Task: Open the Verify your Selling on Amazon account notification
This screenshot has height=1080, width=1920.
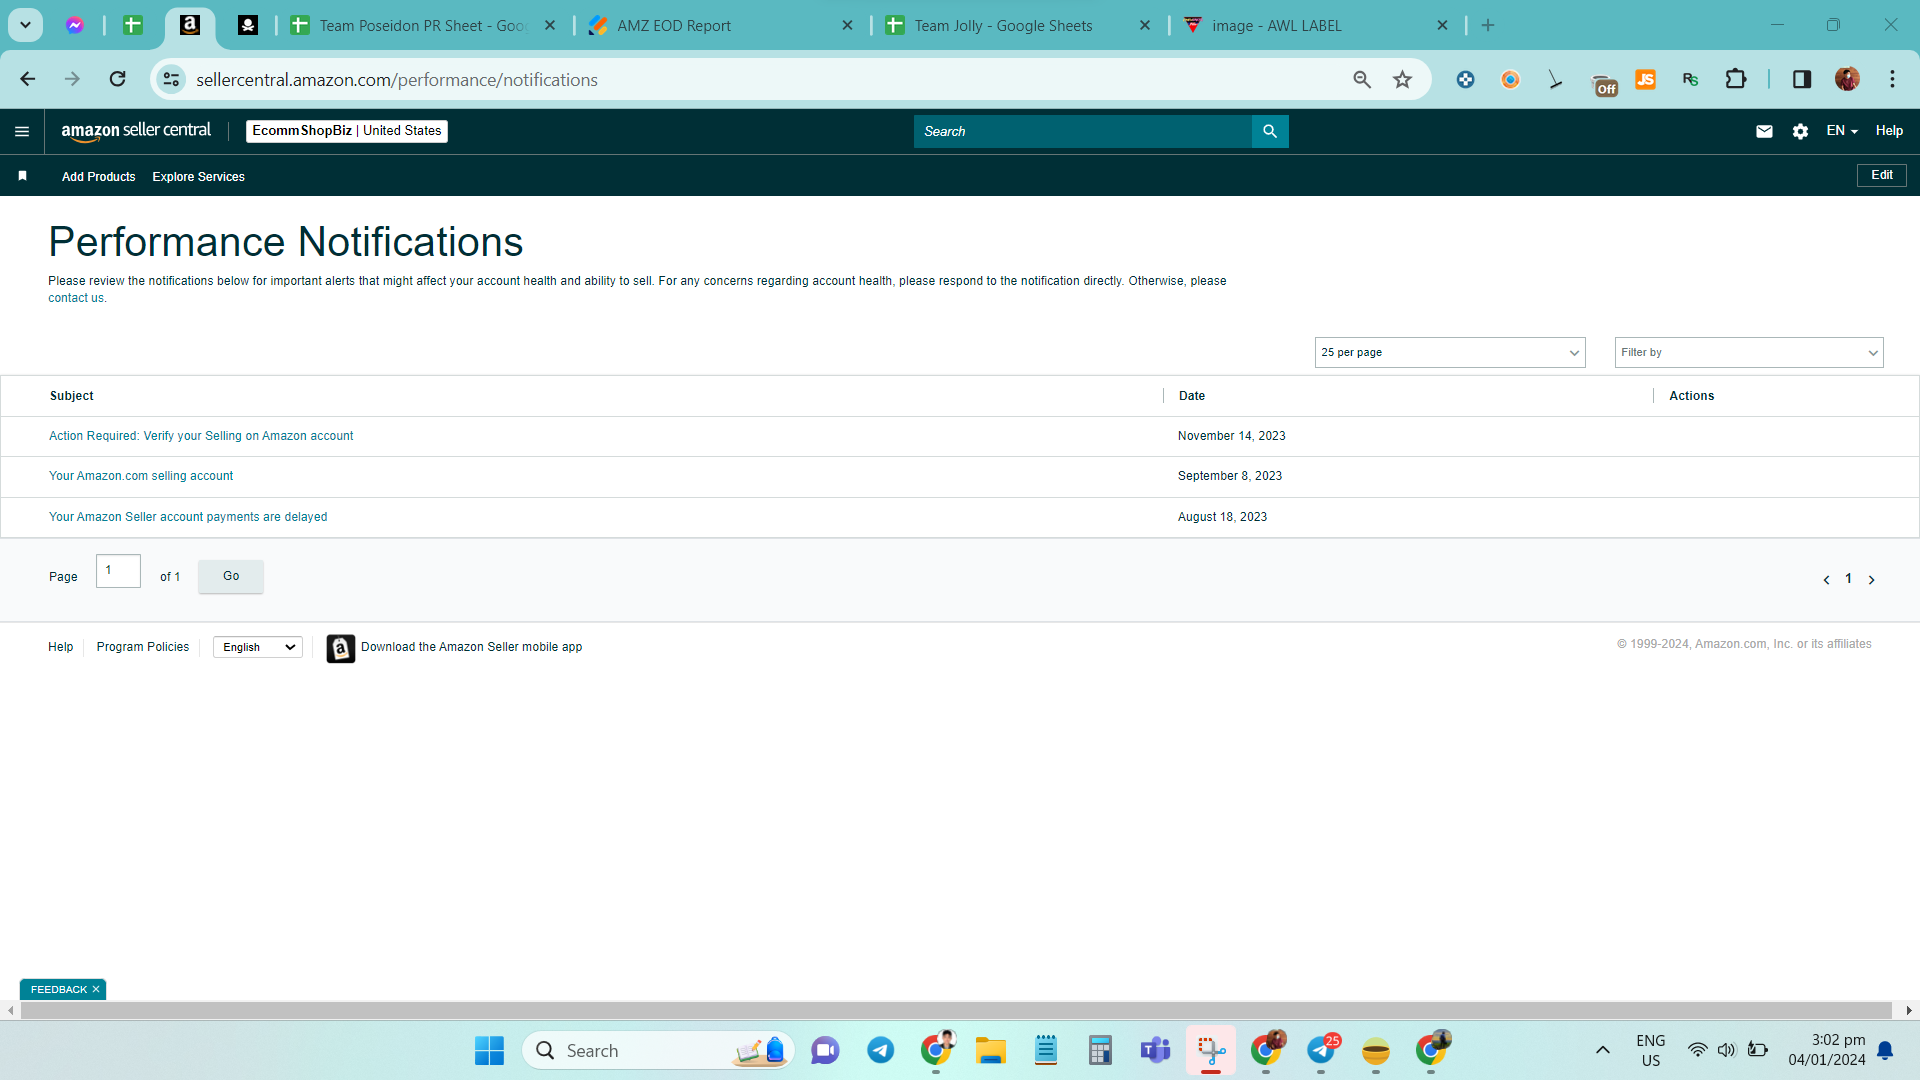Action: [x=201, y=436]
